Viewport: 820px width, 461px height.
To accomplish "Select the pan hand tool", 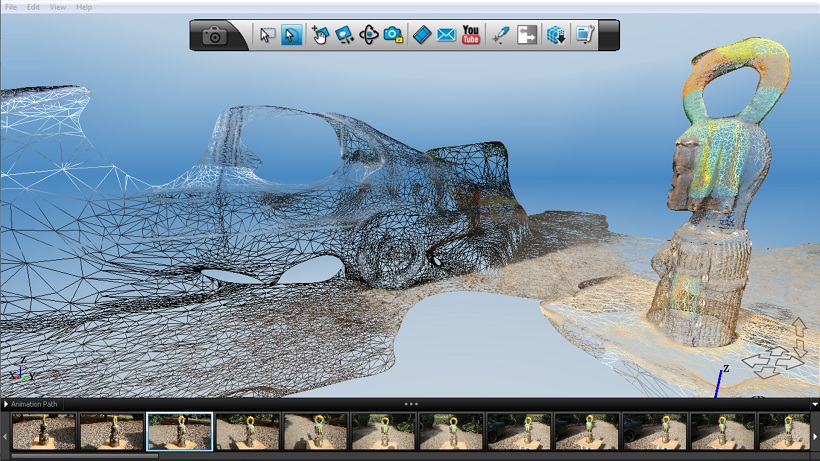I will pyautogui.click(x=320, y=36).
